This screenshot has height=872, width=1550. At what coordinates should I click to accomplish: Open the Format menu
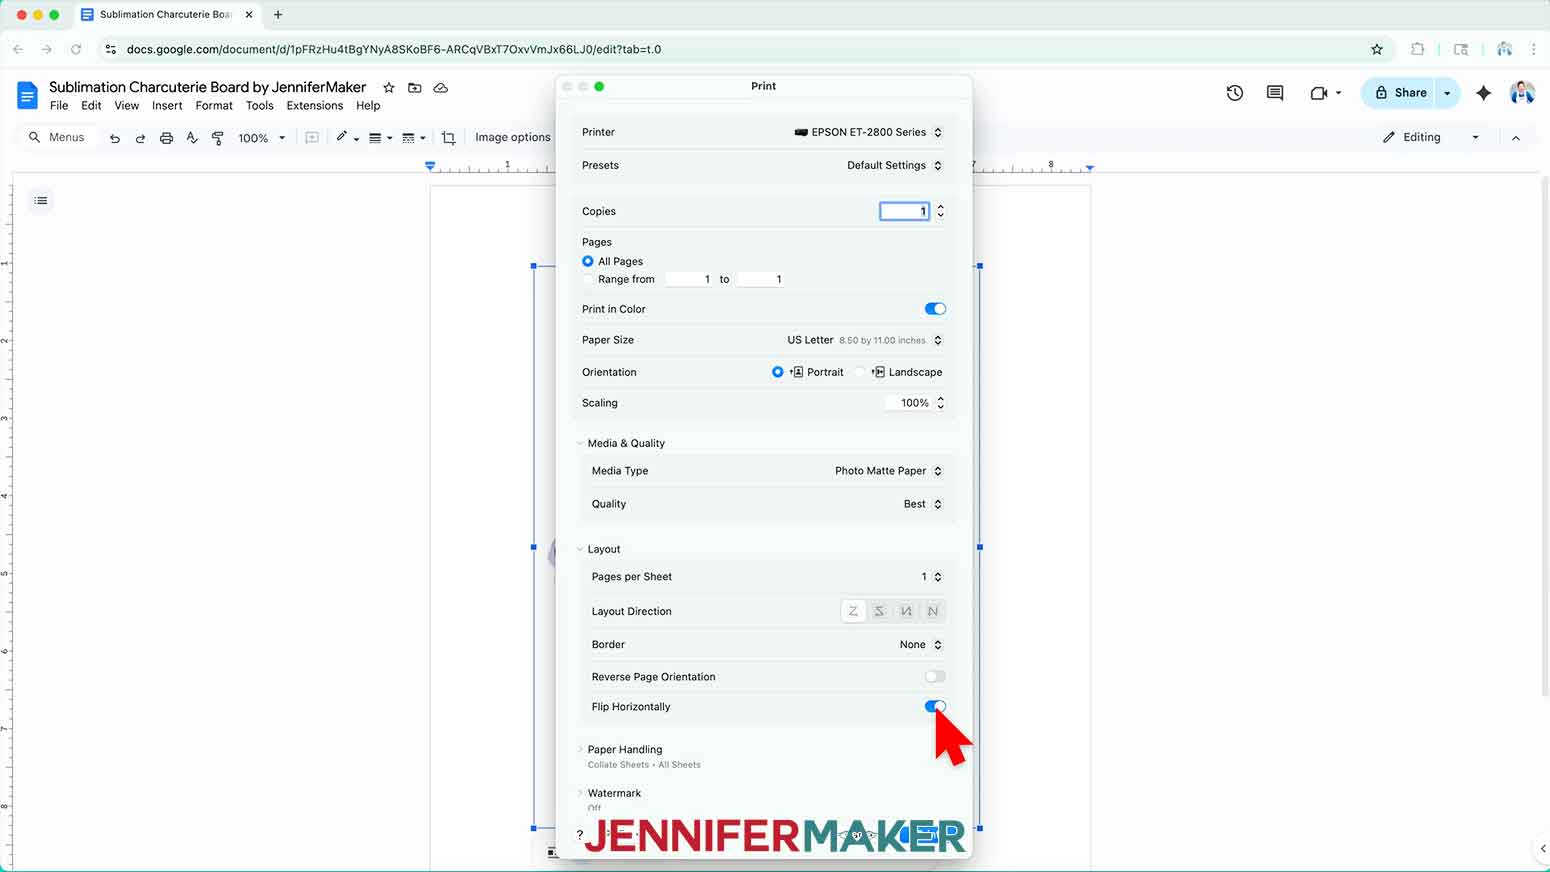coord(214,106)
